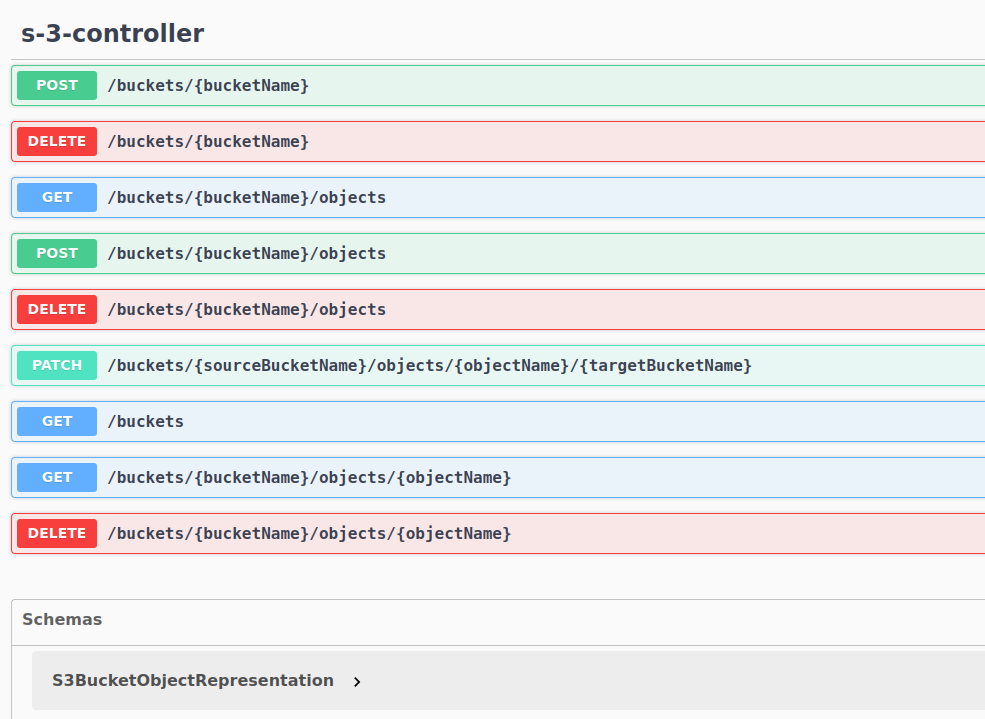Image resolution: width=985 pixels, height=719 pixels.
Task: Expand S3BucketObjectRepresentation chevron arrow
Action: pyautogui.click(x=357, y=681)
